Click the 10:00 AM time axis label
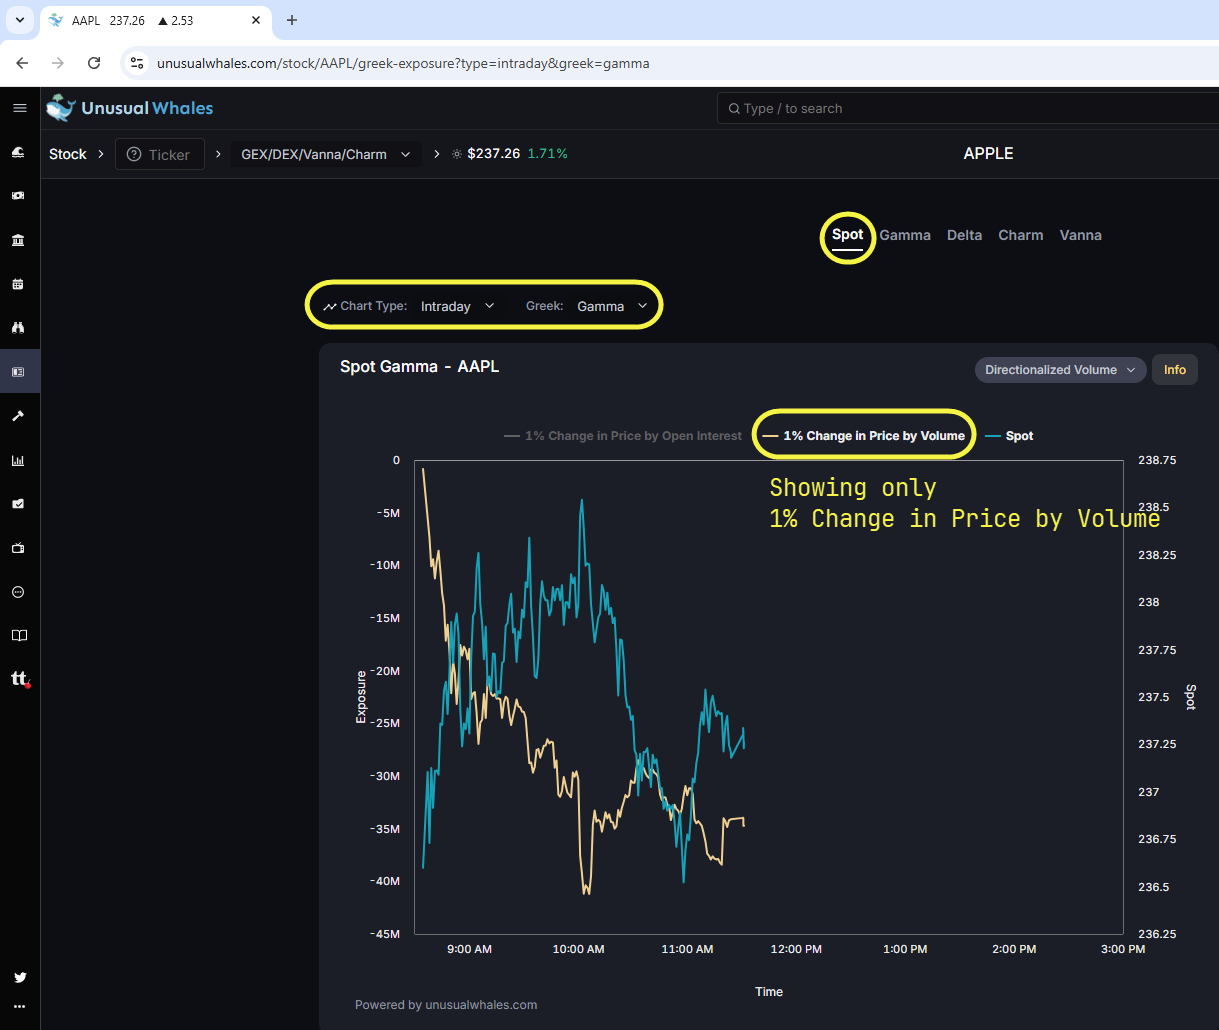Viewport: 1219px width, 1030px height. point(578,949)
